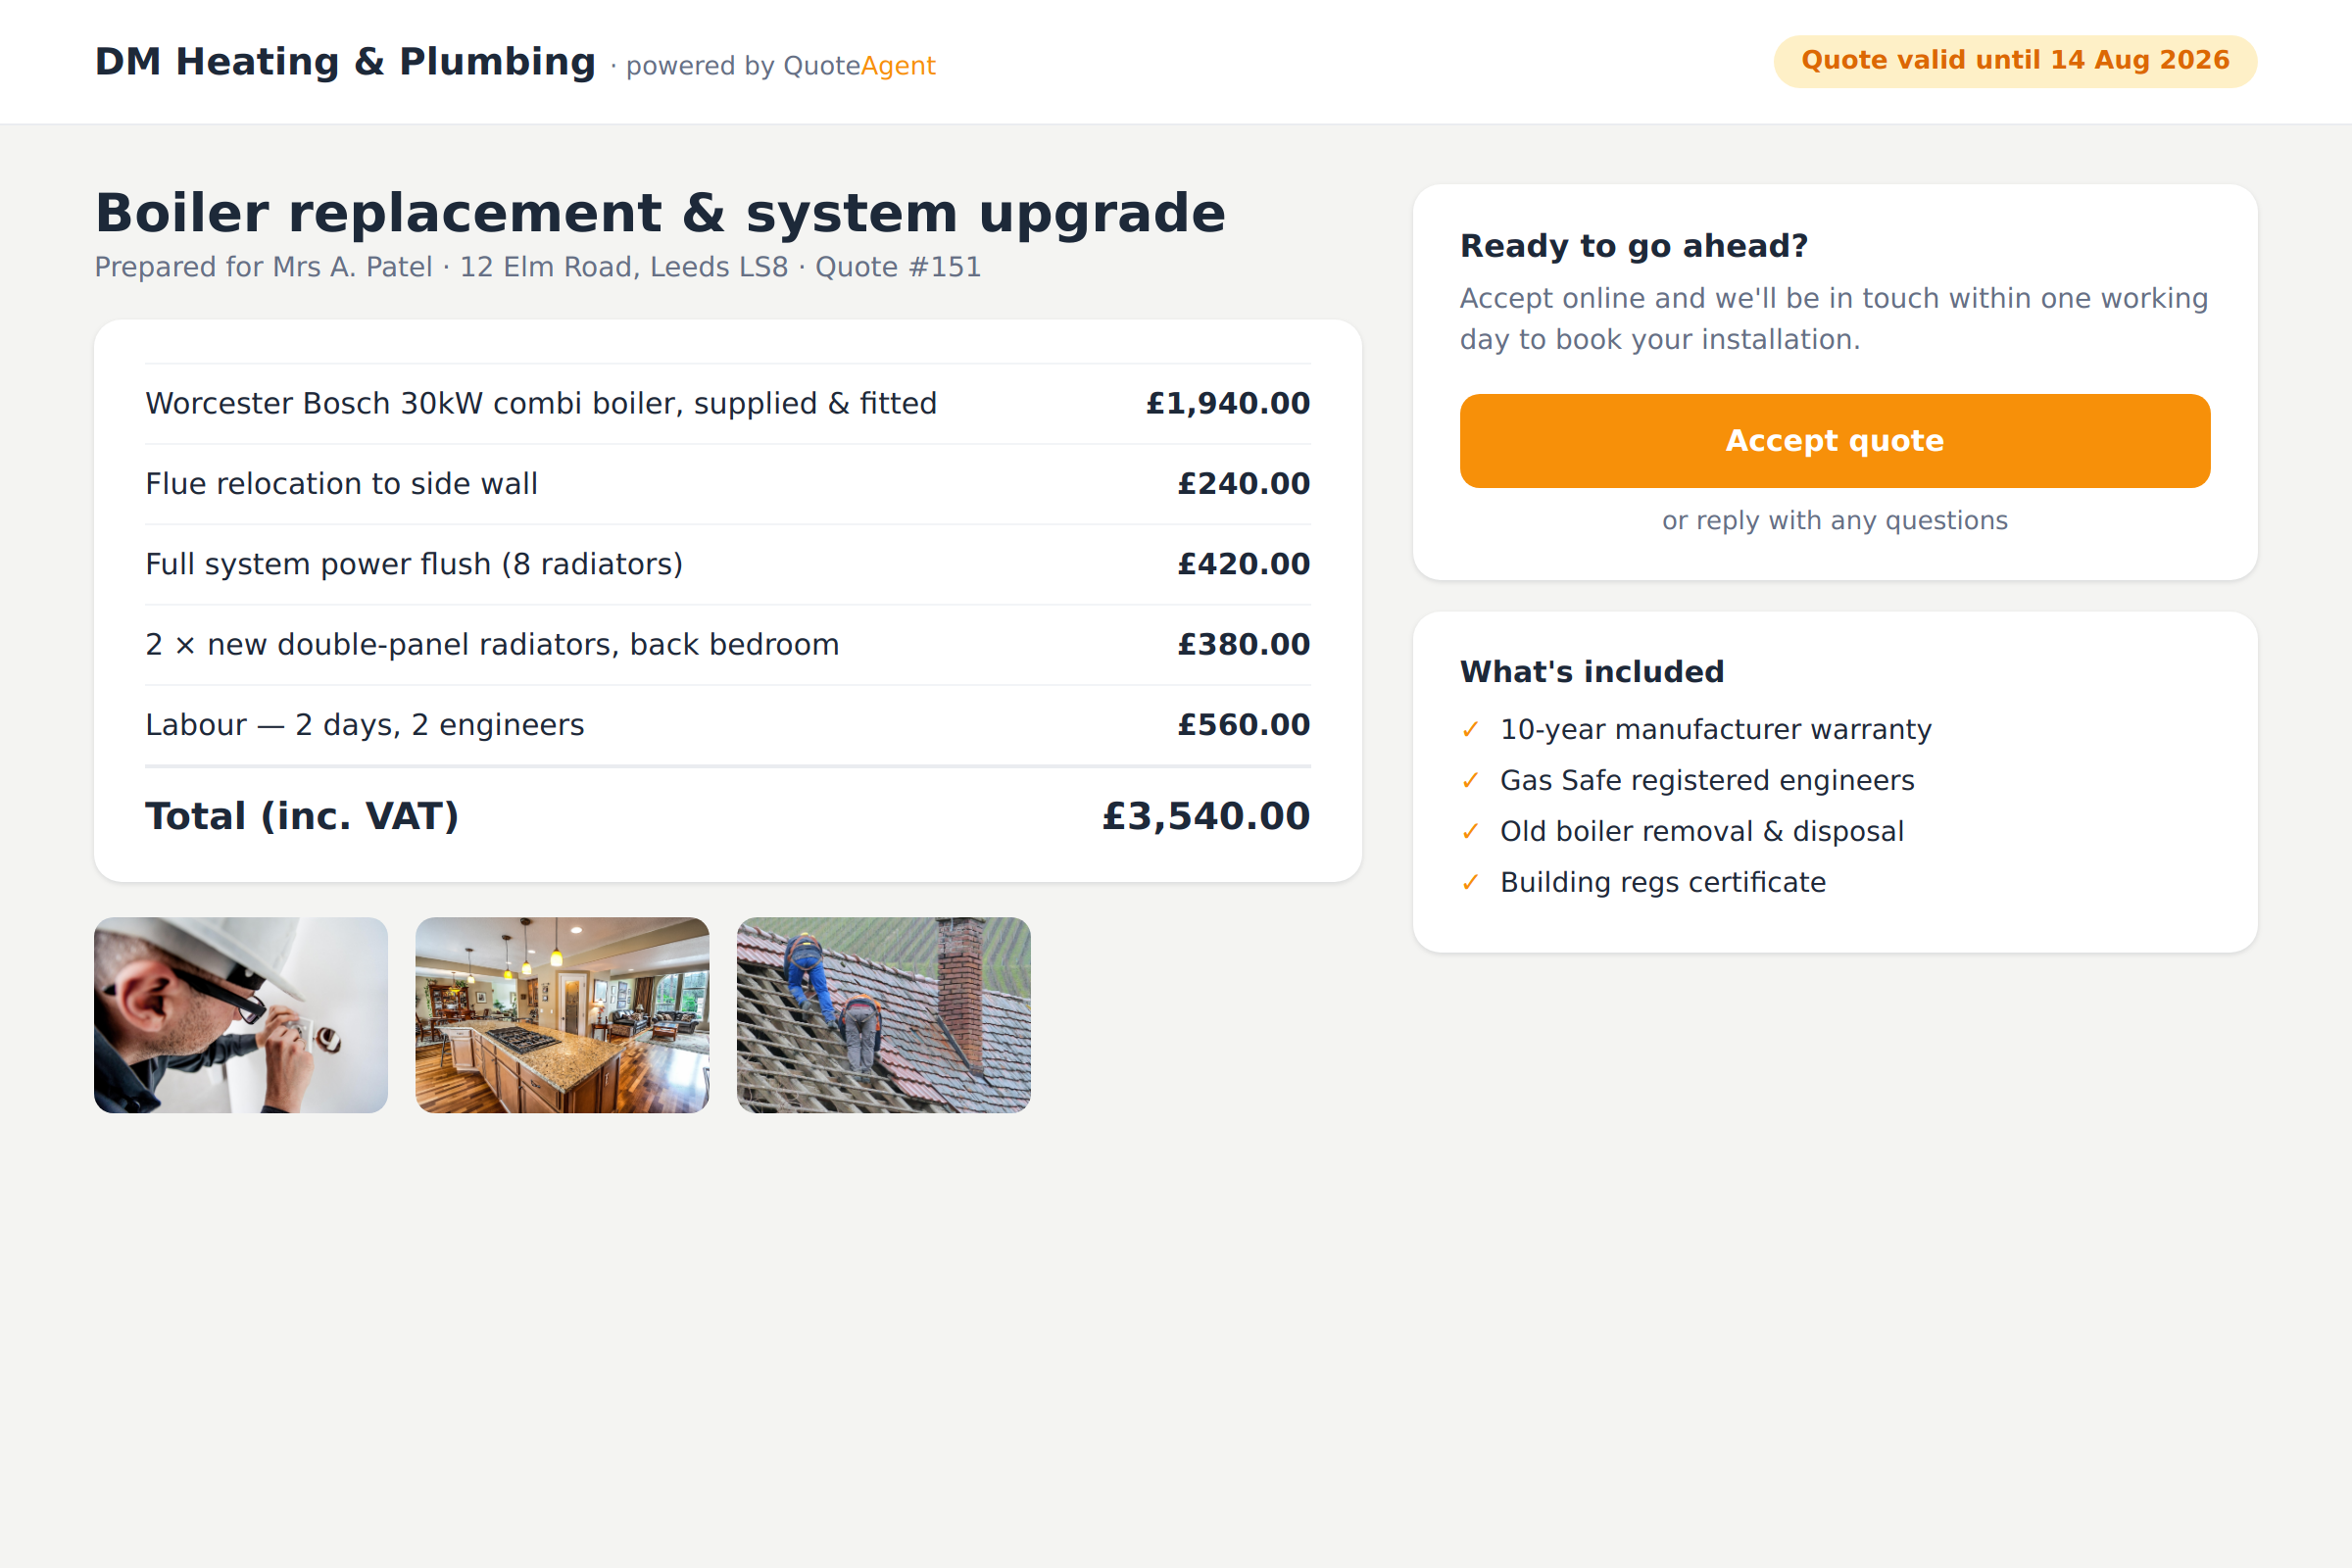This screenshot has height=1568, width=2352.
Task: Click the Accept quote button
Action: click(x=1835, y=441)
